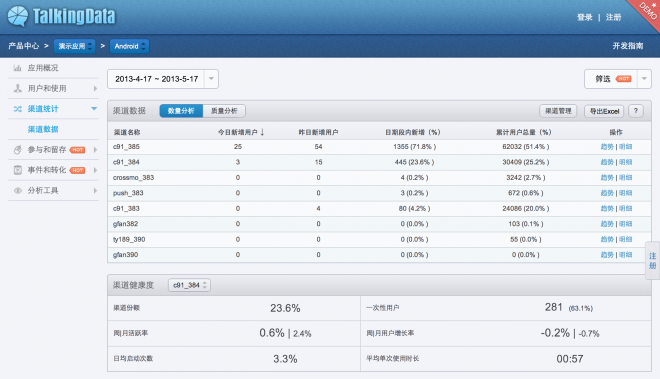The width and height of the screenshot is (660, 379).
Task: Click the 登录 link
Action: coord(585,17)
